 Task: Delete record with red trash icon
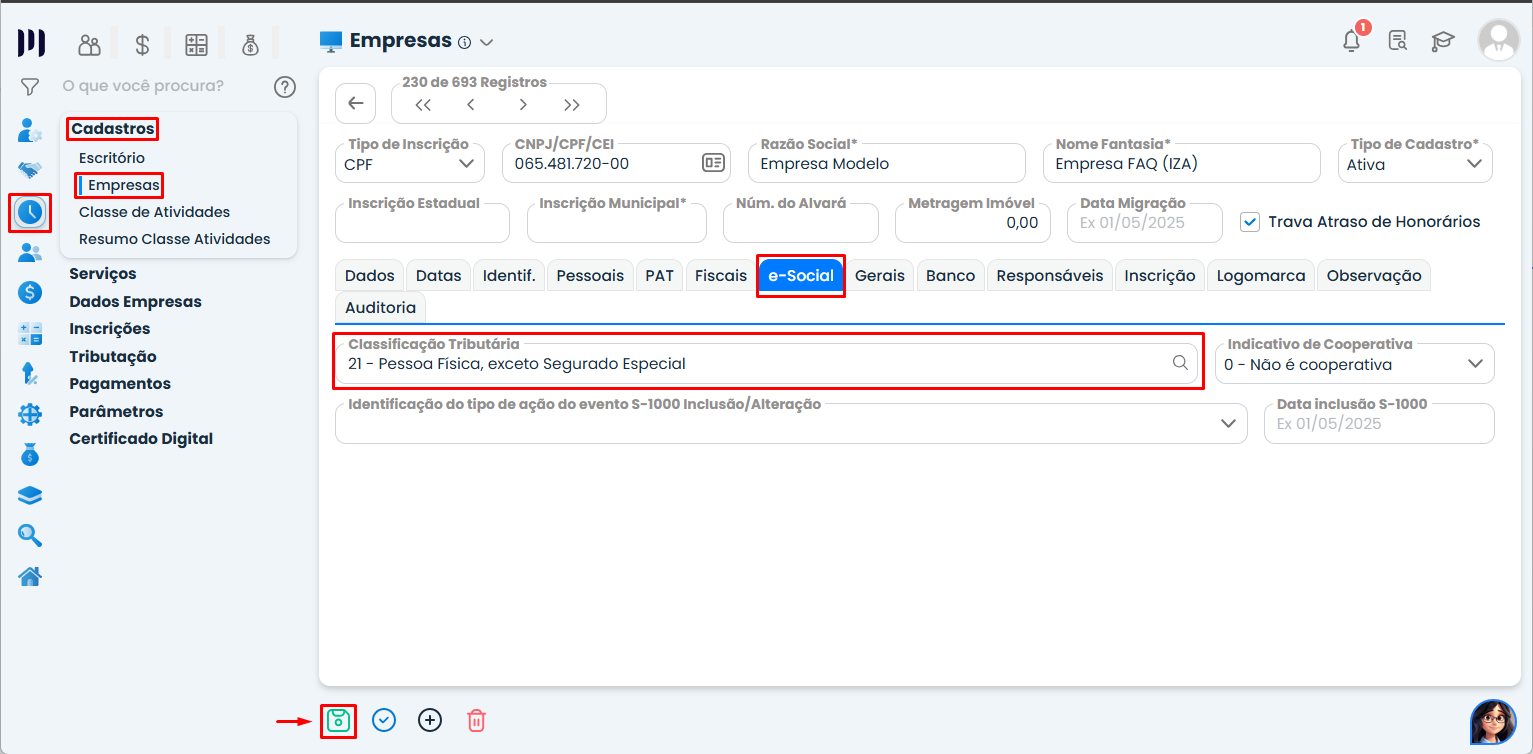[477, 720]
